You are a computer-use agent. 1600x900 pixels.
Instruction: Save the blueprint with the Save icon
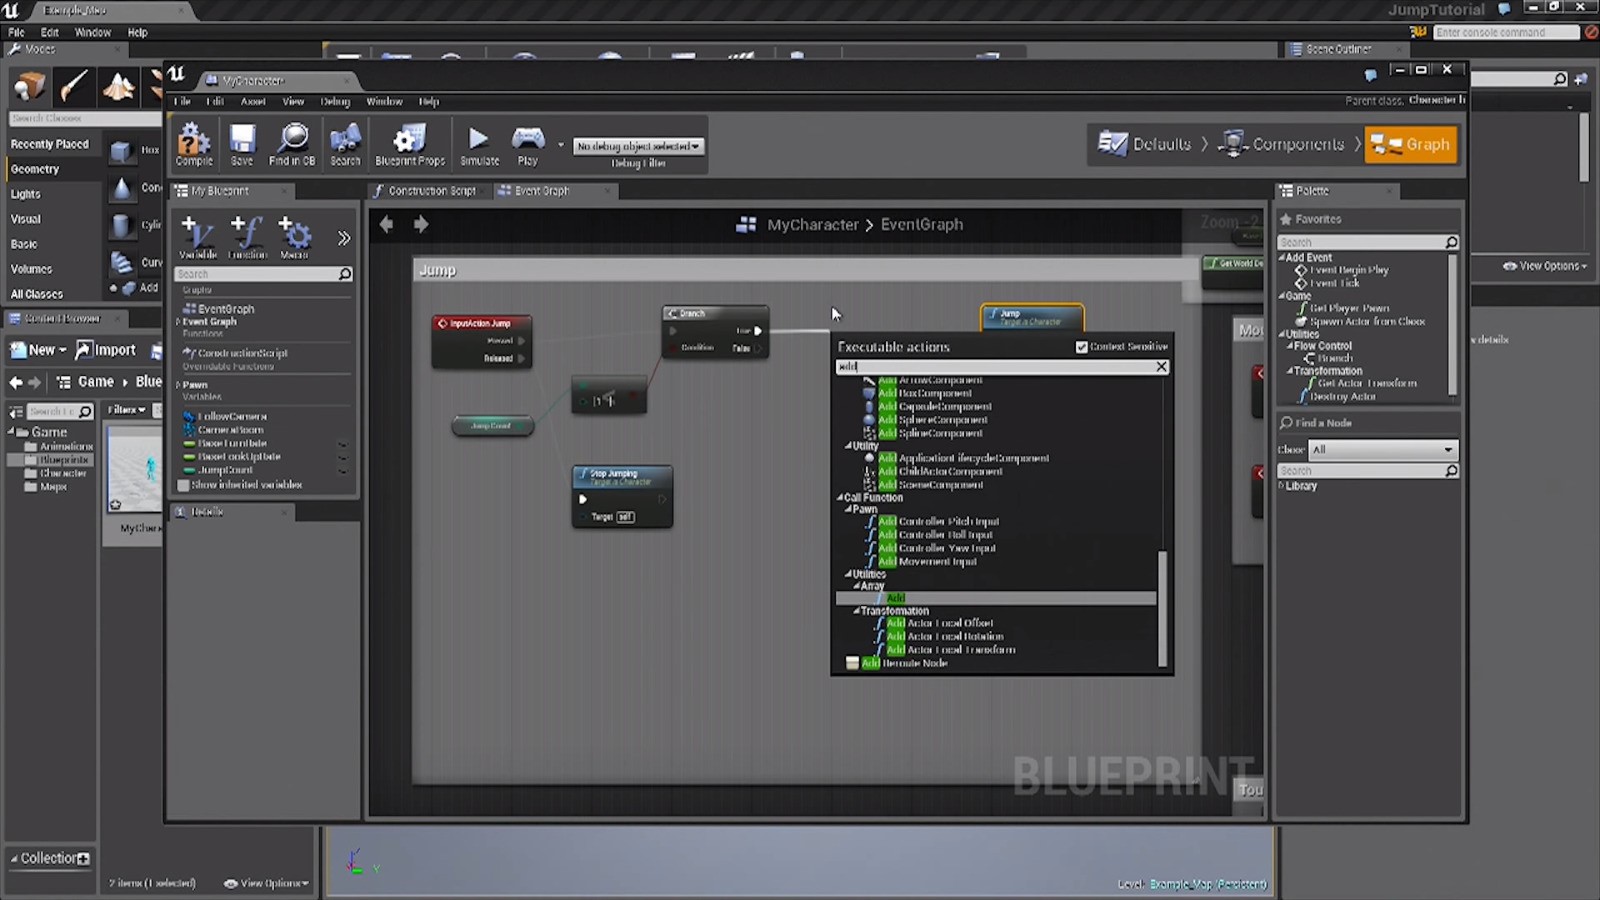242,144
